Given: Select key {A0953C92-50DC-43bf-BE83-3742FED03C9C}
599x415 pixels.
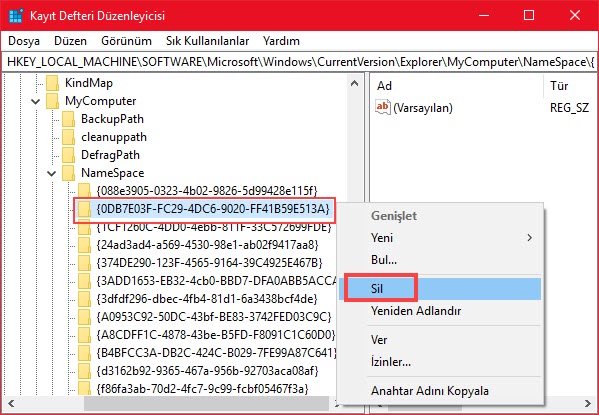Looking at the screenshot, I should pyautogui.click(x=214, y=317).
